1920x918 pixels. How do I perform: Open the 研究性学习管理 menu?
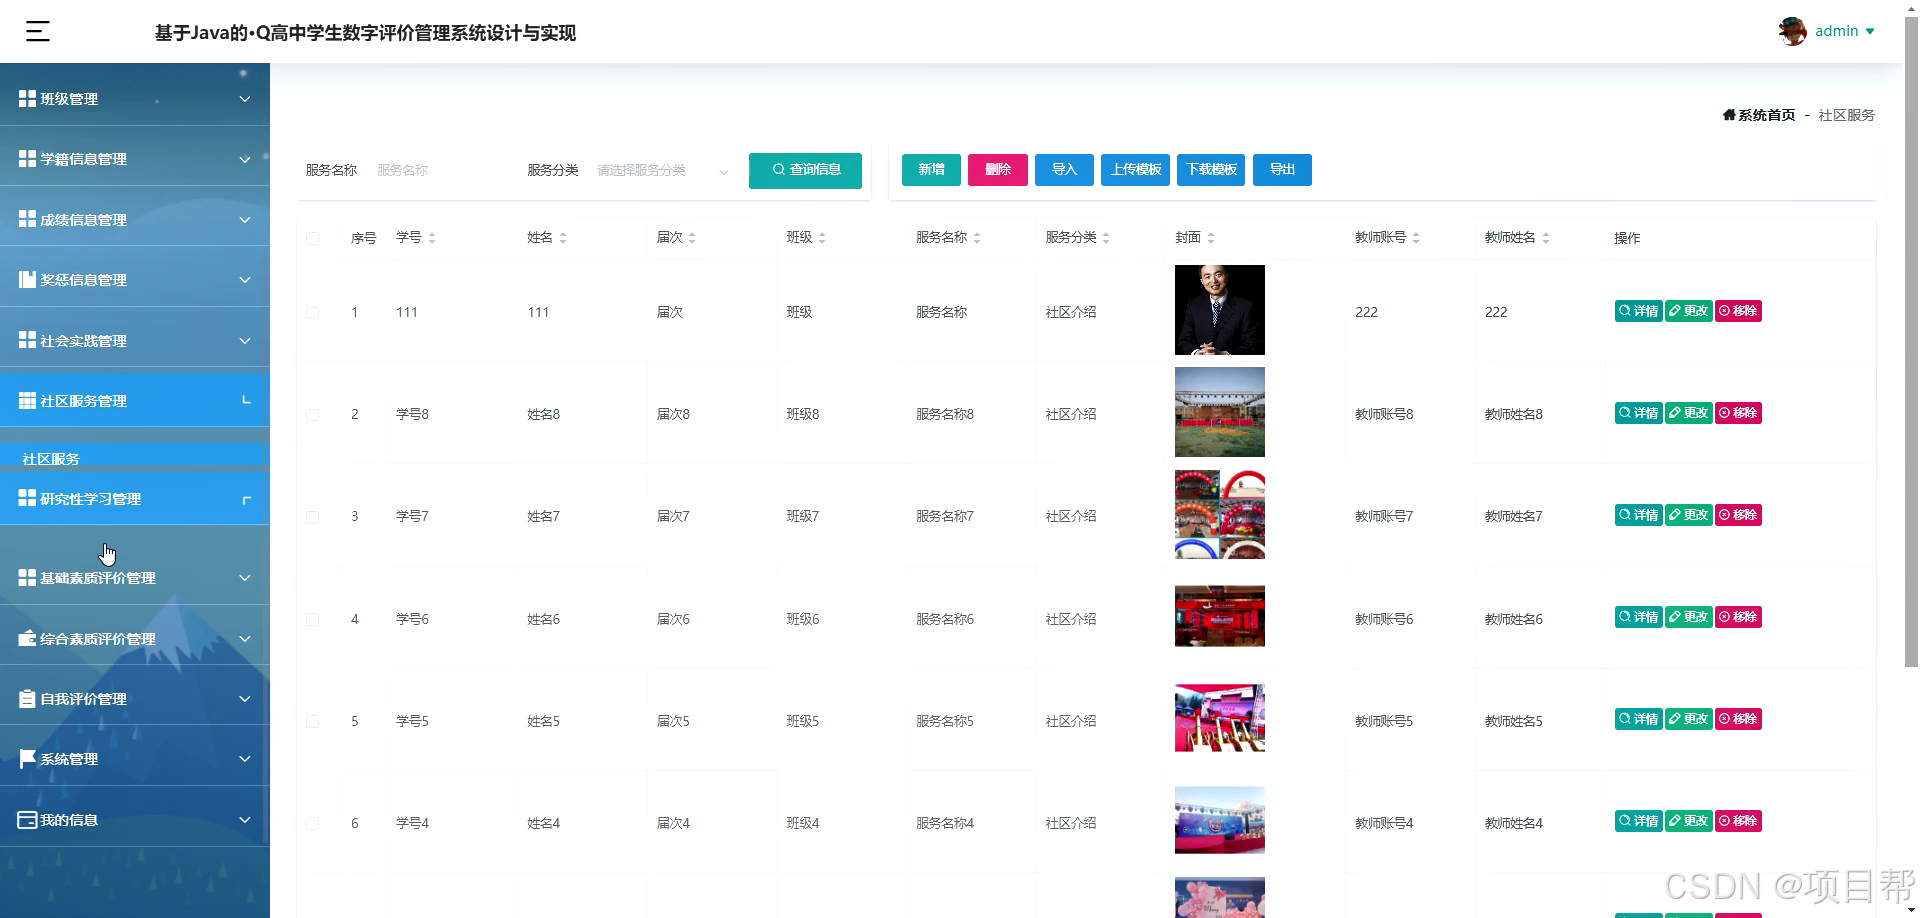click(x=135, y=498)
